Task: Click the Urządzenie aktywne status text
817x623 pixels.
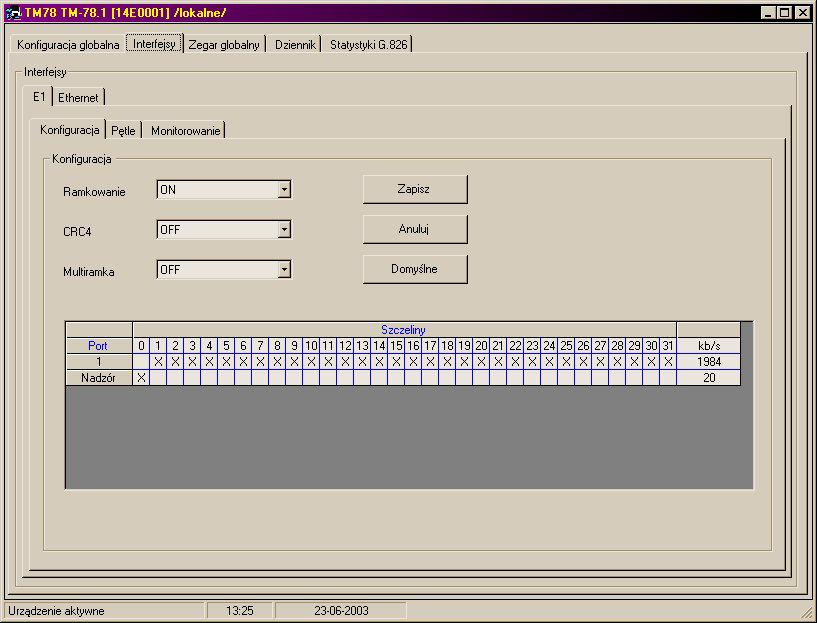Action: [56, 610]
